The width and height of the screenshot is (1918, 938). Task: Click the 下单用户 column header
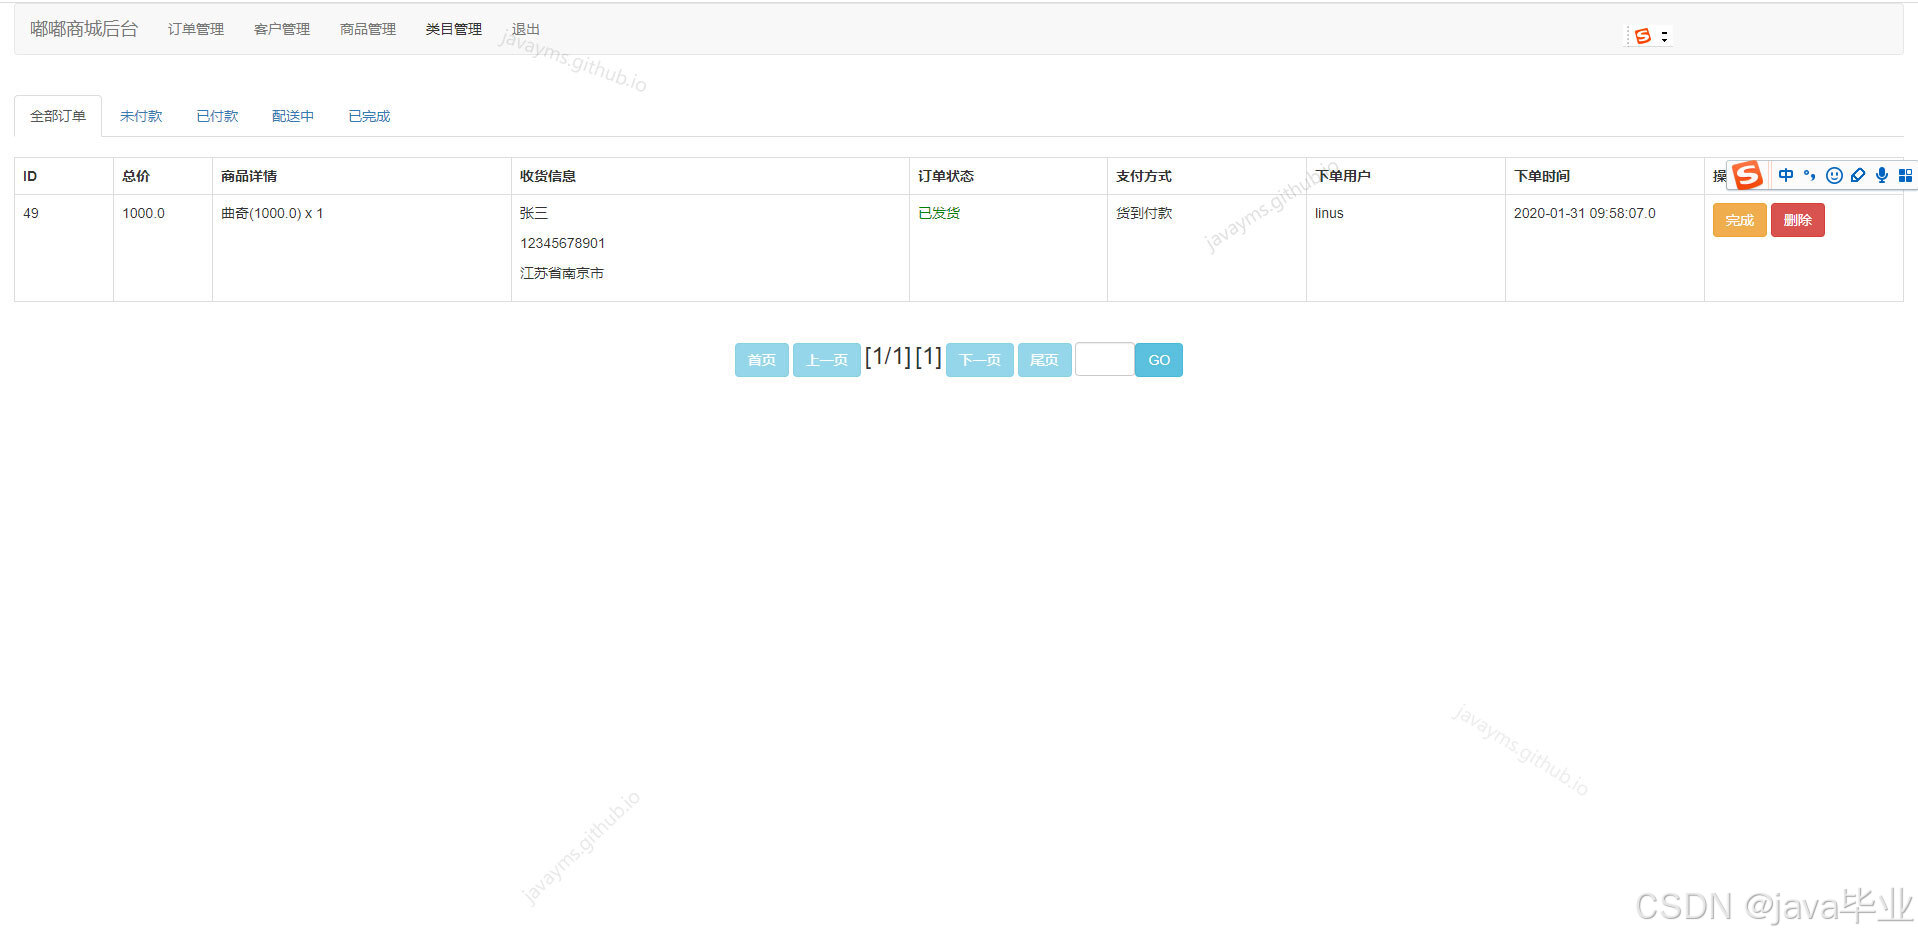click(1343, 176)
